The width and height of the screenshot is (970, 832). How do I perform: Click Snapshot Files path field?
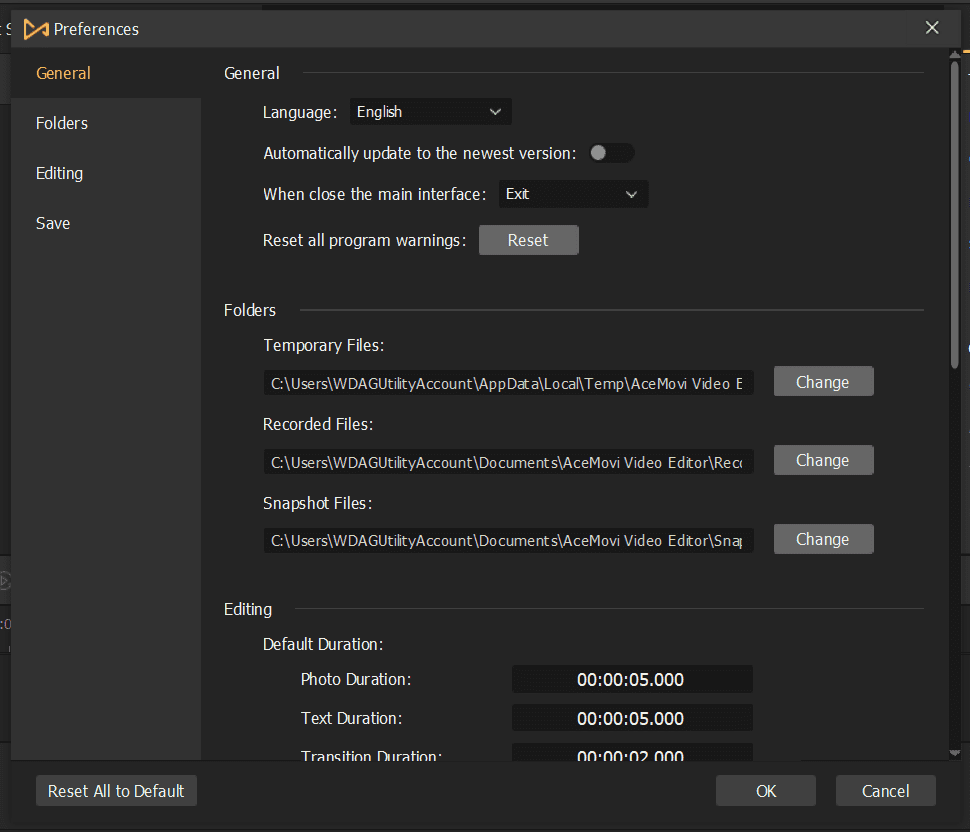509,541
